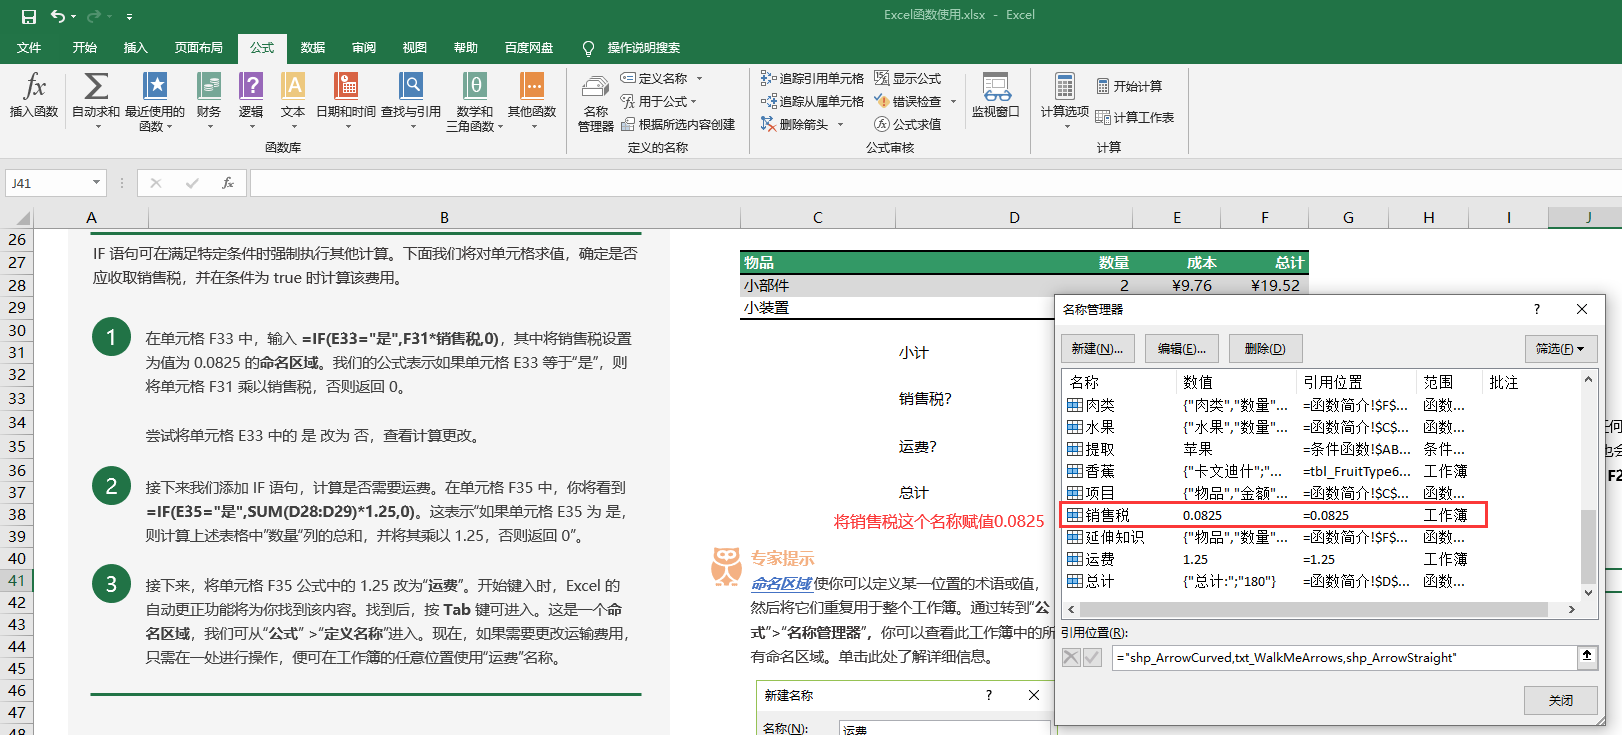
Task: Open the Name Box dropdown arrow
Action: [96, 183]
